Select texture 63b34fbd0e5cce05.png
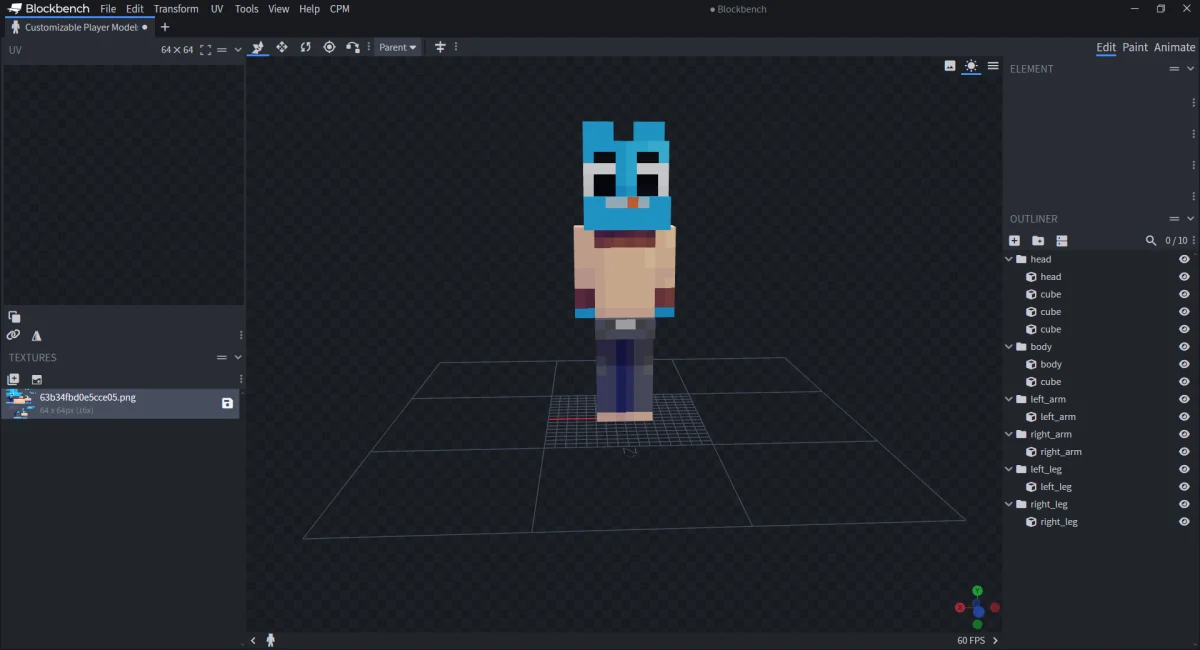The width and height of the screenshot is (1200, 650). (120, 403)
